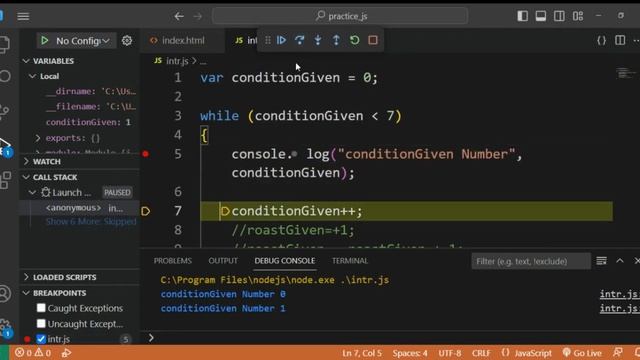Screen dimensions: 640x360
Task: Grab the debug toolbar drag handle
Action: [268, 40]
